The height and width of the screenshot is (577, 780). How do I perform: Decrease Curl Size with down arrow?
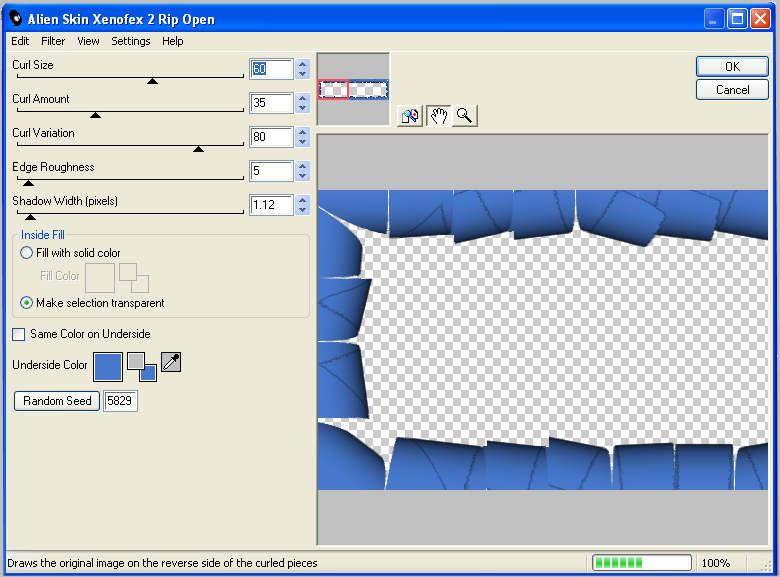click(x=302, y=74)
